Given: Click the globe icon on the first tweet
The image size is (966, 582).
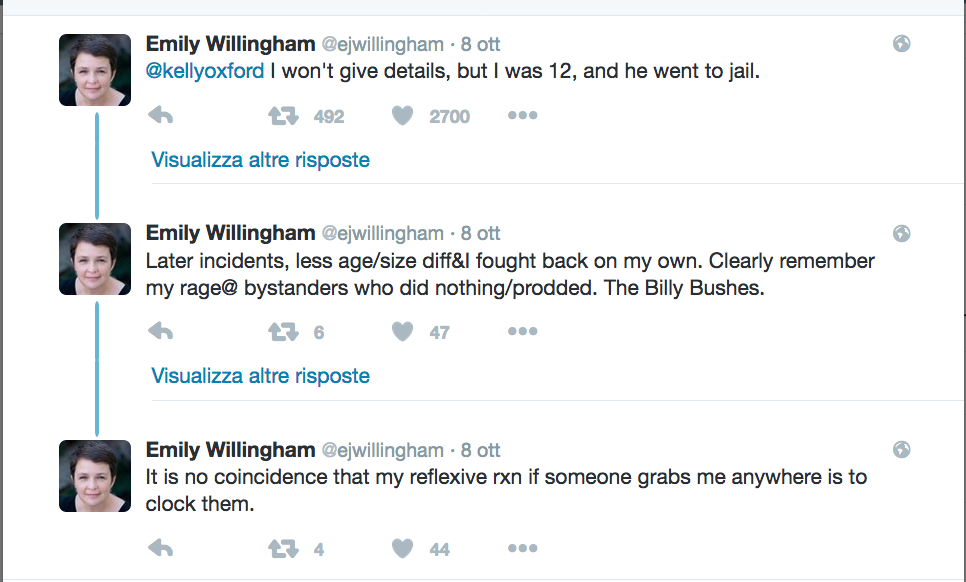Looking at the screenshot, I should point(901,44).
